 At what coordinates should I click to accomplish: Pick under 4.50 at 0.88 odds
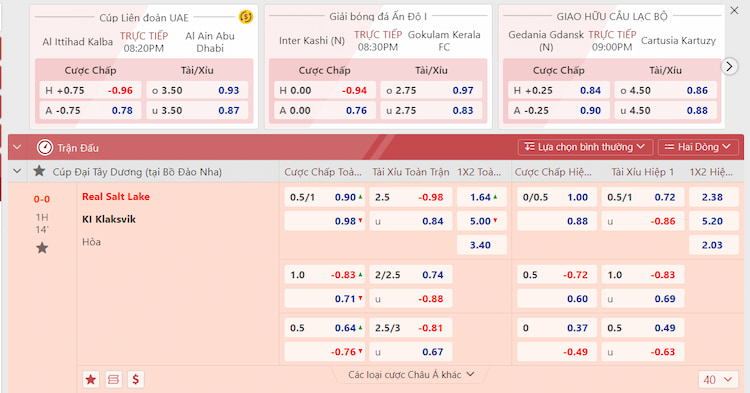(666, 110)
